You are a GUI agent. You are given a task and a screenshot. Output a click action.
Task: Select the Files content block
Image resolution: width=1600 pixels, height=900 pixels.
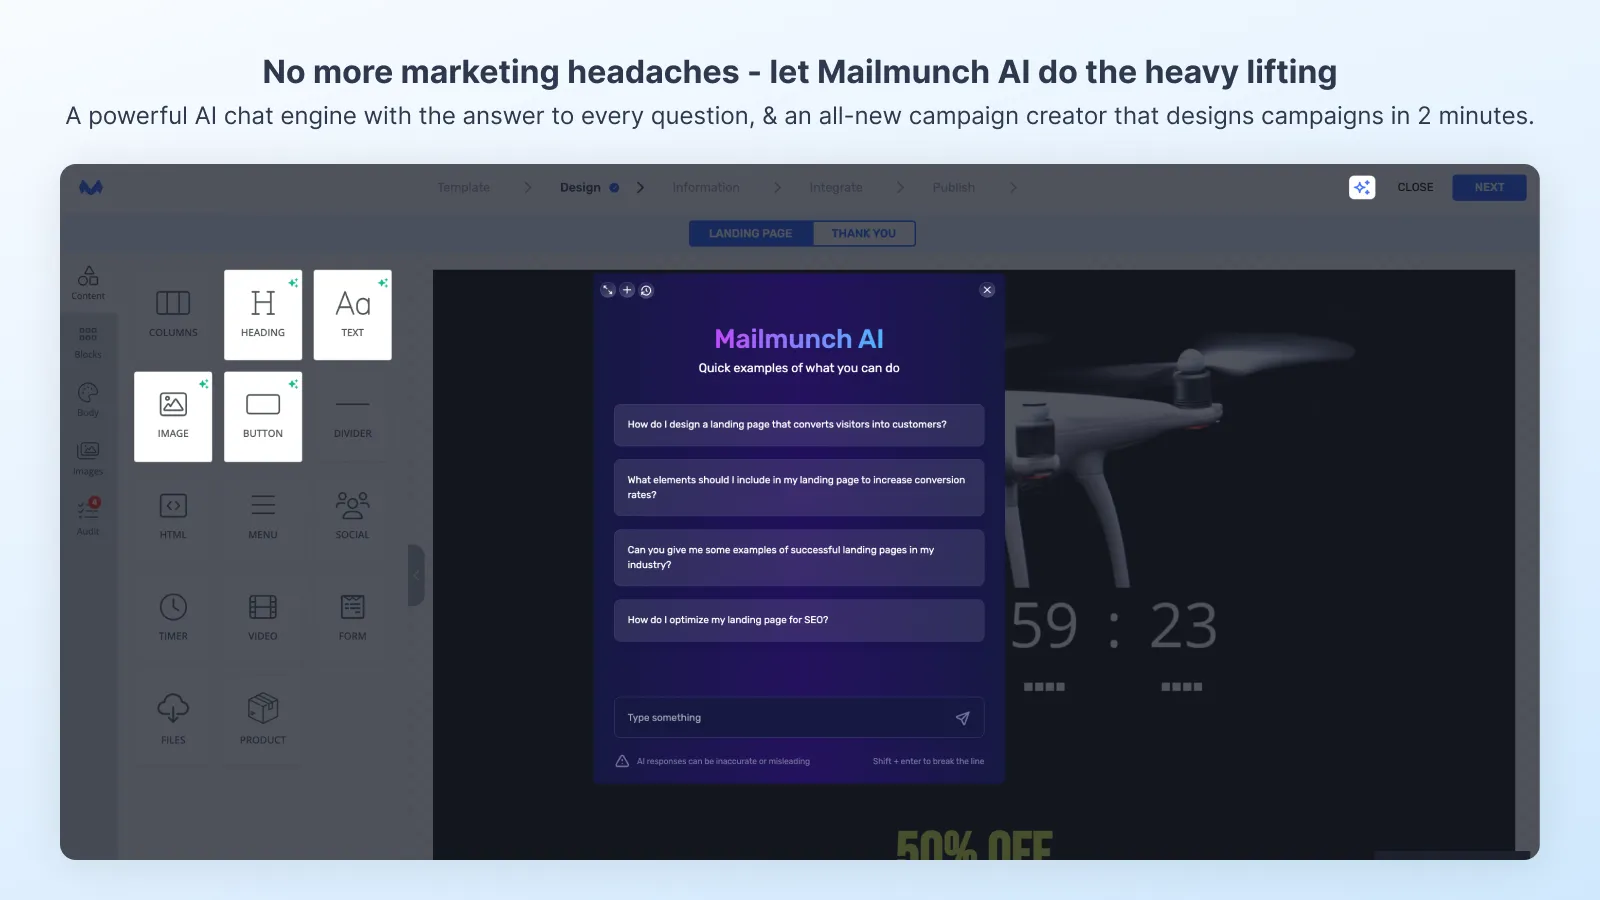click(x=173, y=721)
